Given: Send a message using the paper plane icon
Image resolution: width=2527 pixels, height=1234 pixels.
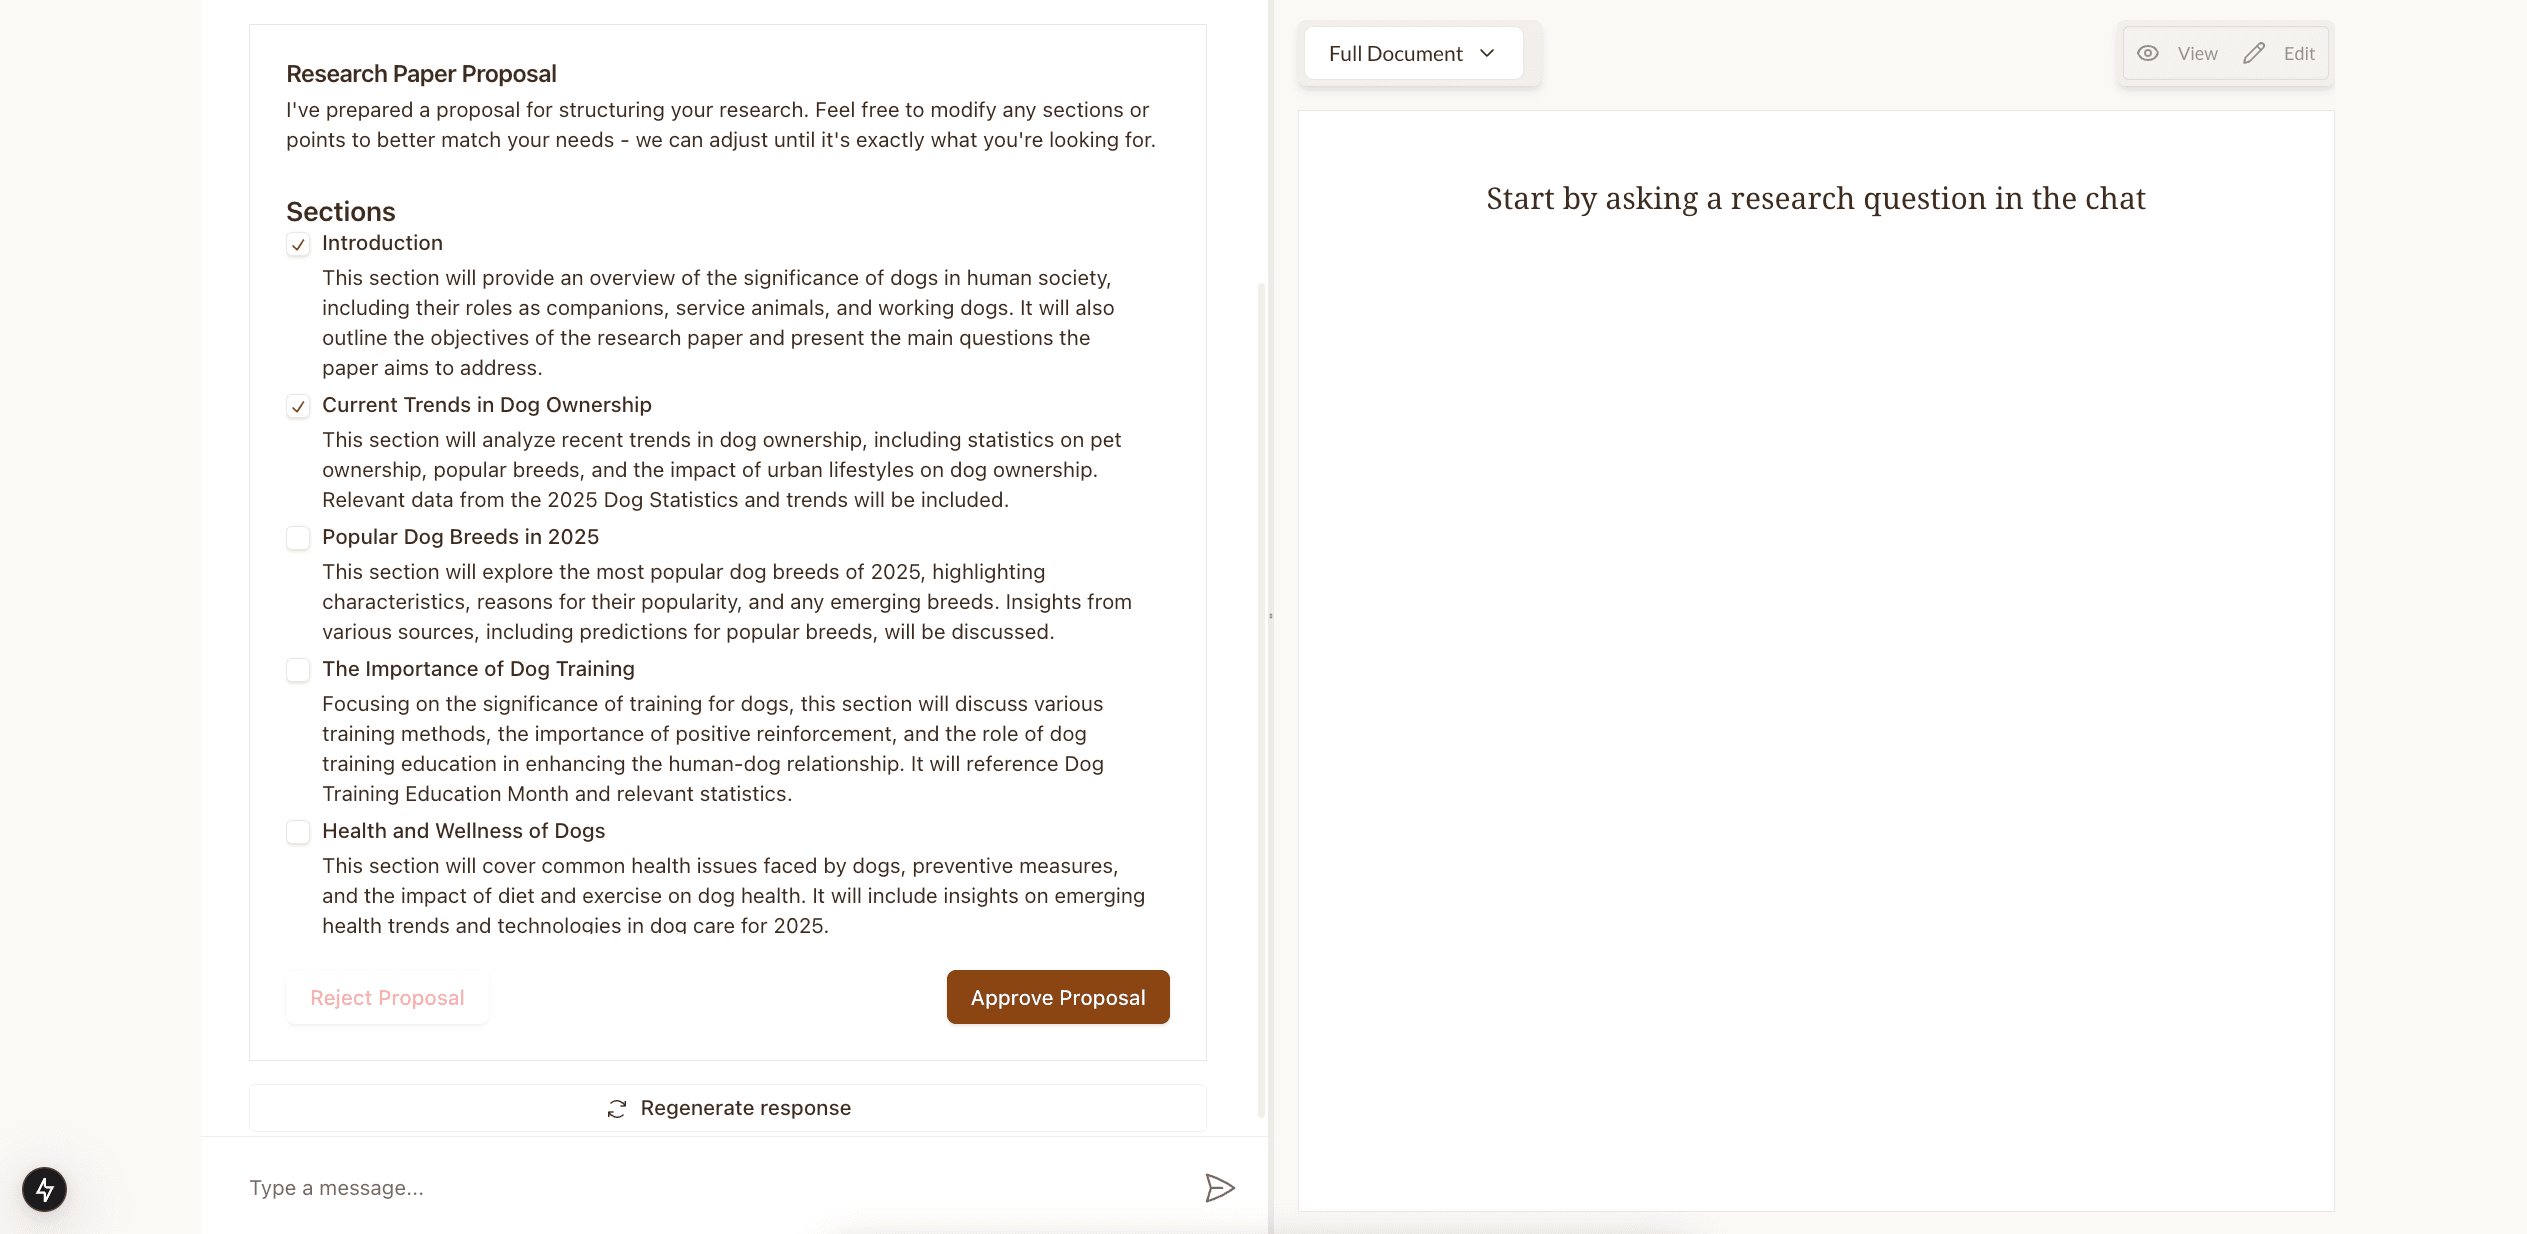Looking at the screenshot, I should (1220, 1188).
